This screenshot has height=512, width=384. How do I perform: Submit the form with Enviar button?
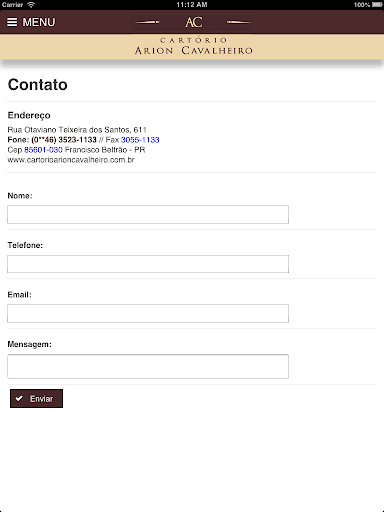point(36,398)
